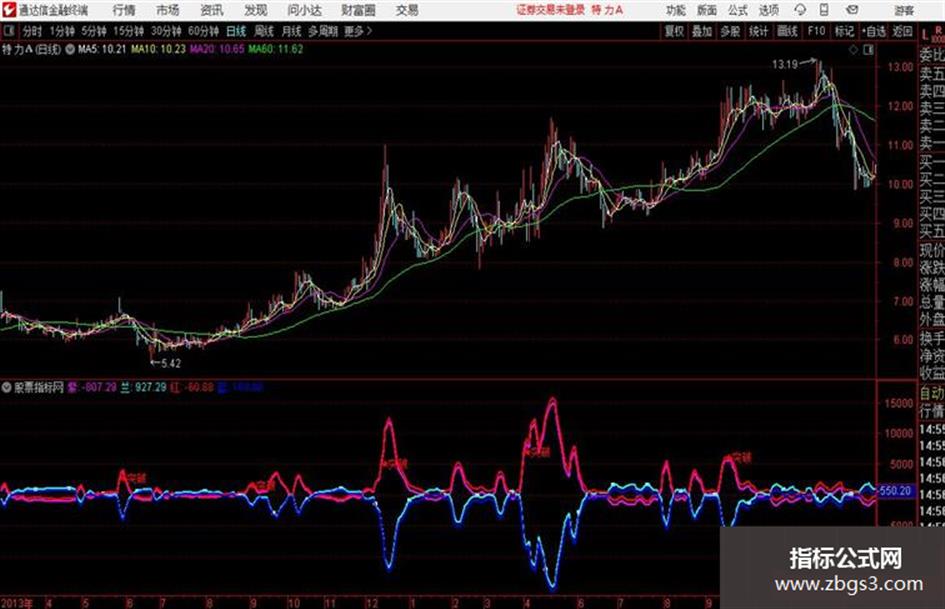Switch to the 15分钟 period tab

129,31
